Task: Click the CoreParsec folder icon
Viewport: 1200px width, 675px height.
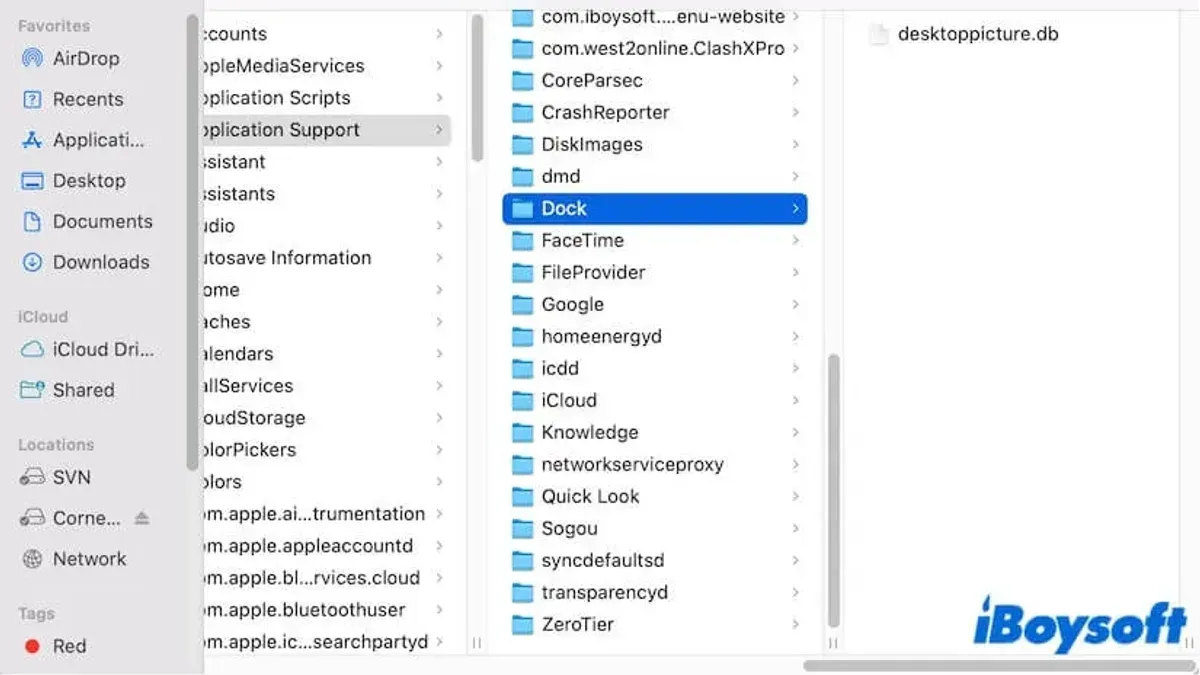Action: (522, 80)
